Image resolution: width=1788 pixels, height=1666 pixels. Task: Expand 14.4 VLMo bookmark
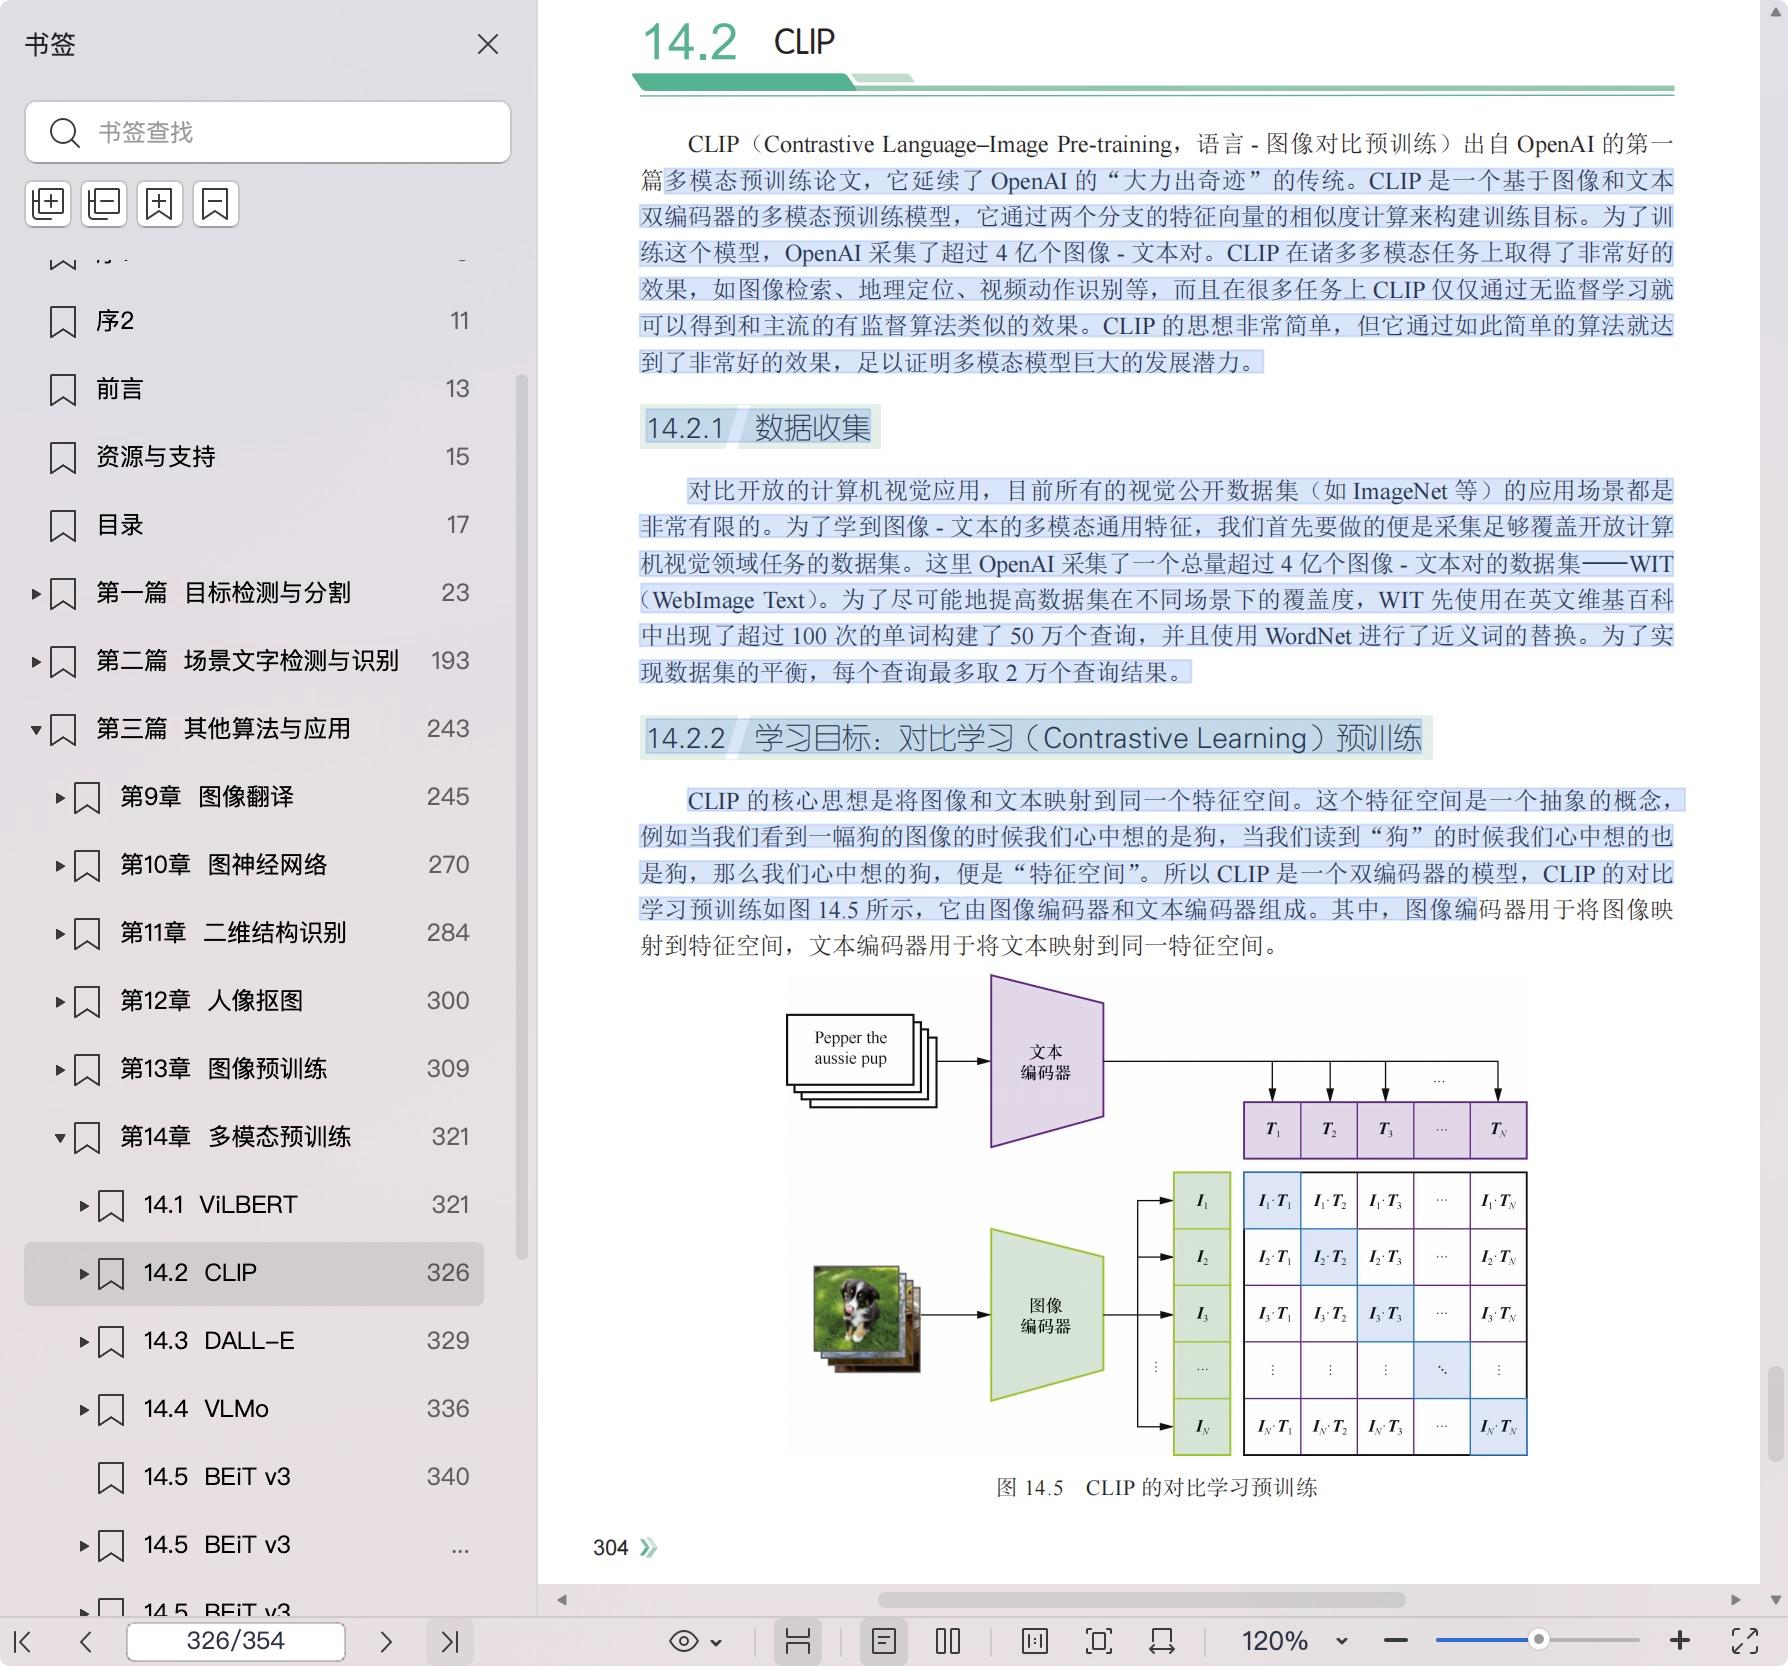point(84,1410)
